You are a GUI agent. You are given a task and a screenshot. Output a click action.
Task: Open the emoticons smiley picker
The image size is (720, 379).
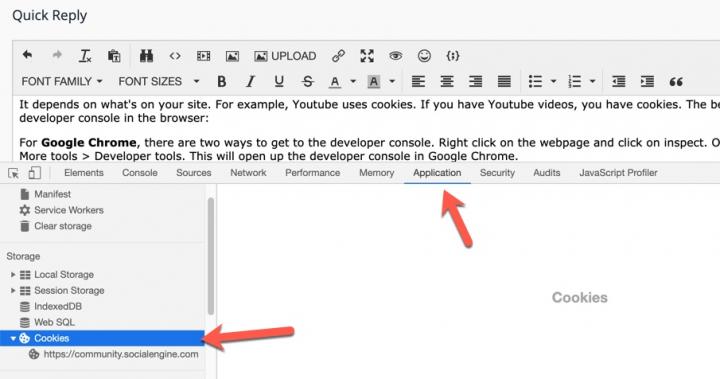(424, 56)
